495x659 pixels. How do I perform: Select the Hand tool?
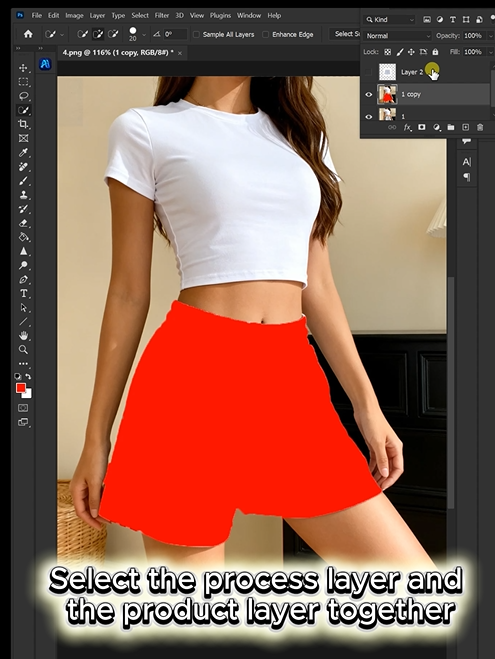(23, 335)
